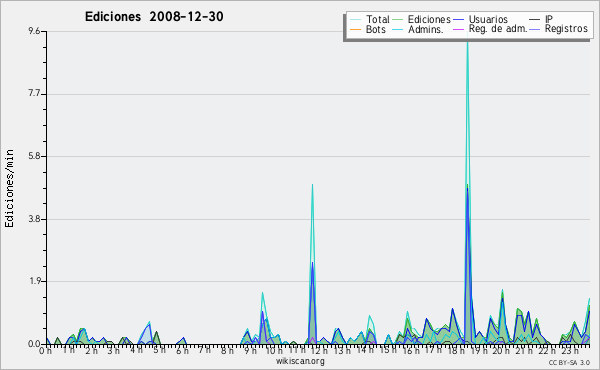Screen dimensions: 600x370
Task: Click the 23 h x-axis label
Action: click(x=570, y=350)
